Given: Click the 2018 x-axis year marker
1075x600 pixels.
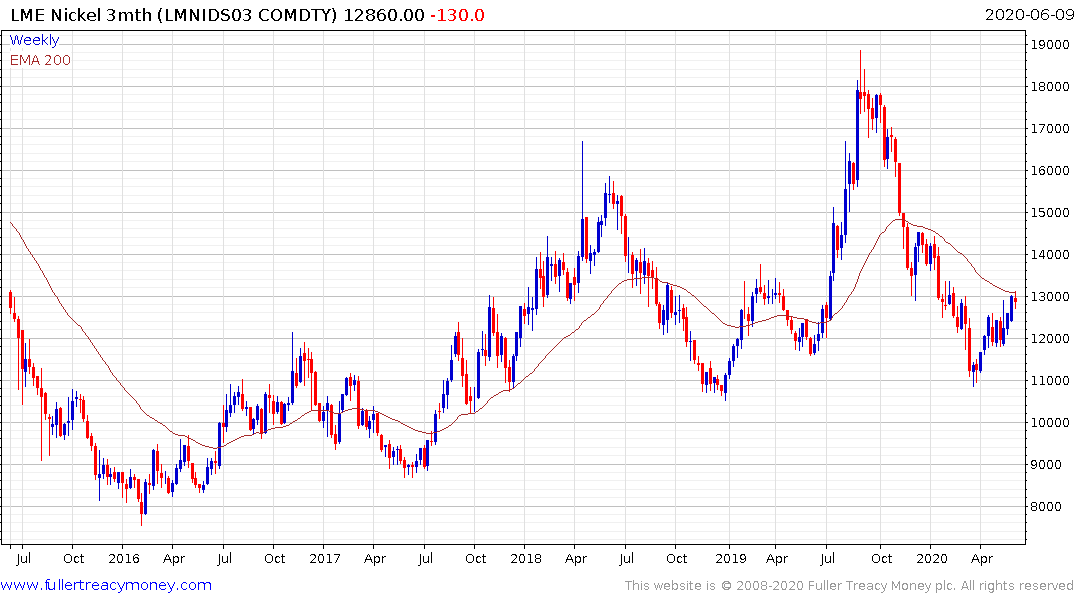Looking at the screenshot, I should pos(526,559).
